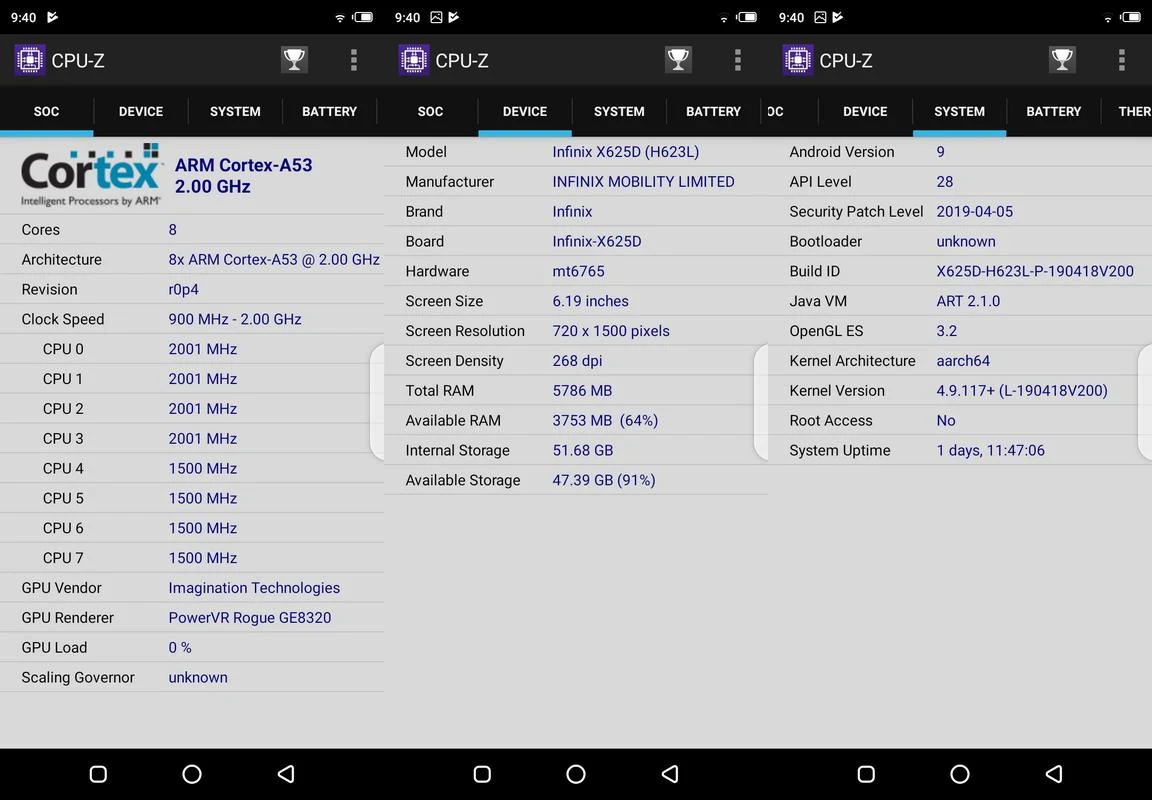1153x800 pixels.
Task: Switch to BATTERY tab in the right screen
Action: (1053, 111)
